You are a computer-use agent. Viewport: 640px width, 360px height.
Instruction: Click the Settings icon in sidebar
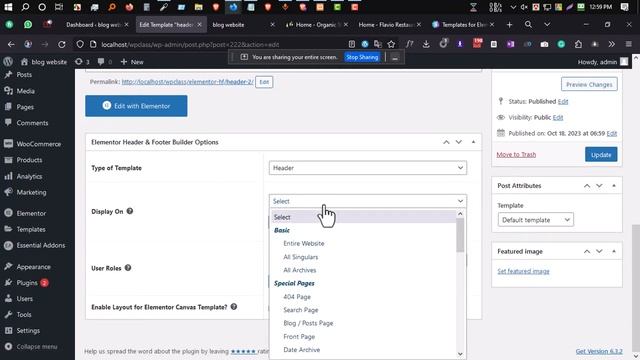(x=8, y=330)
